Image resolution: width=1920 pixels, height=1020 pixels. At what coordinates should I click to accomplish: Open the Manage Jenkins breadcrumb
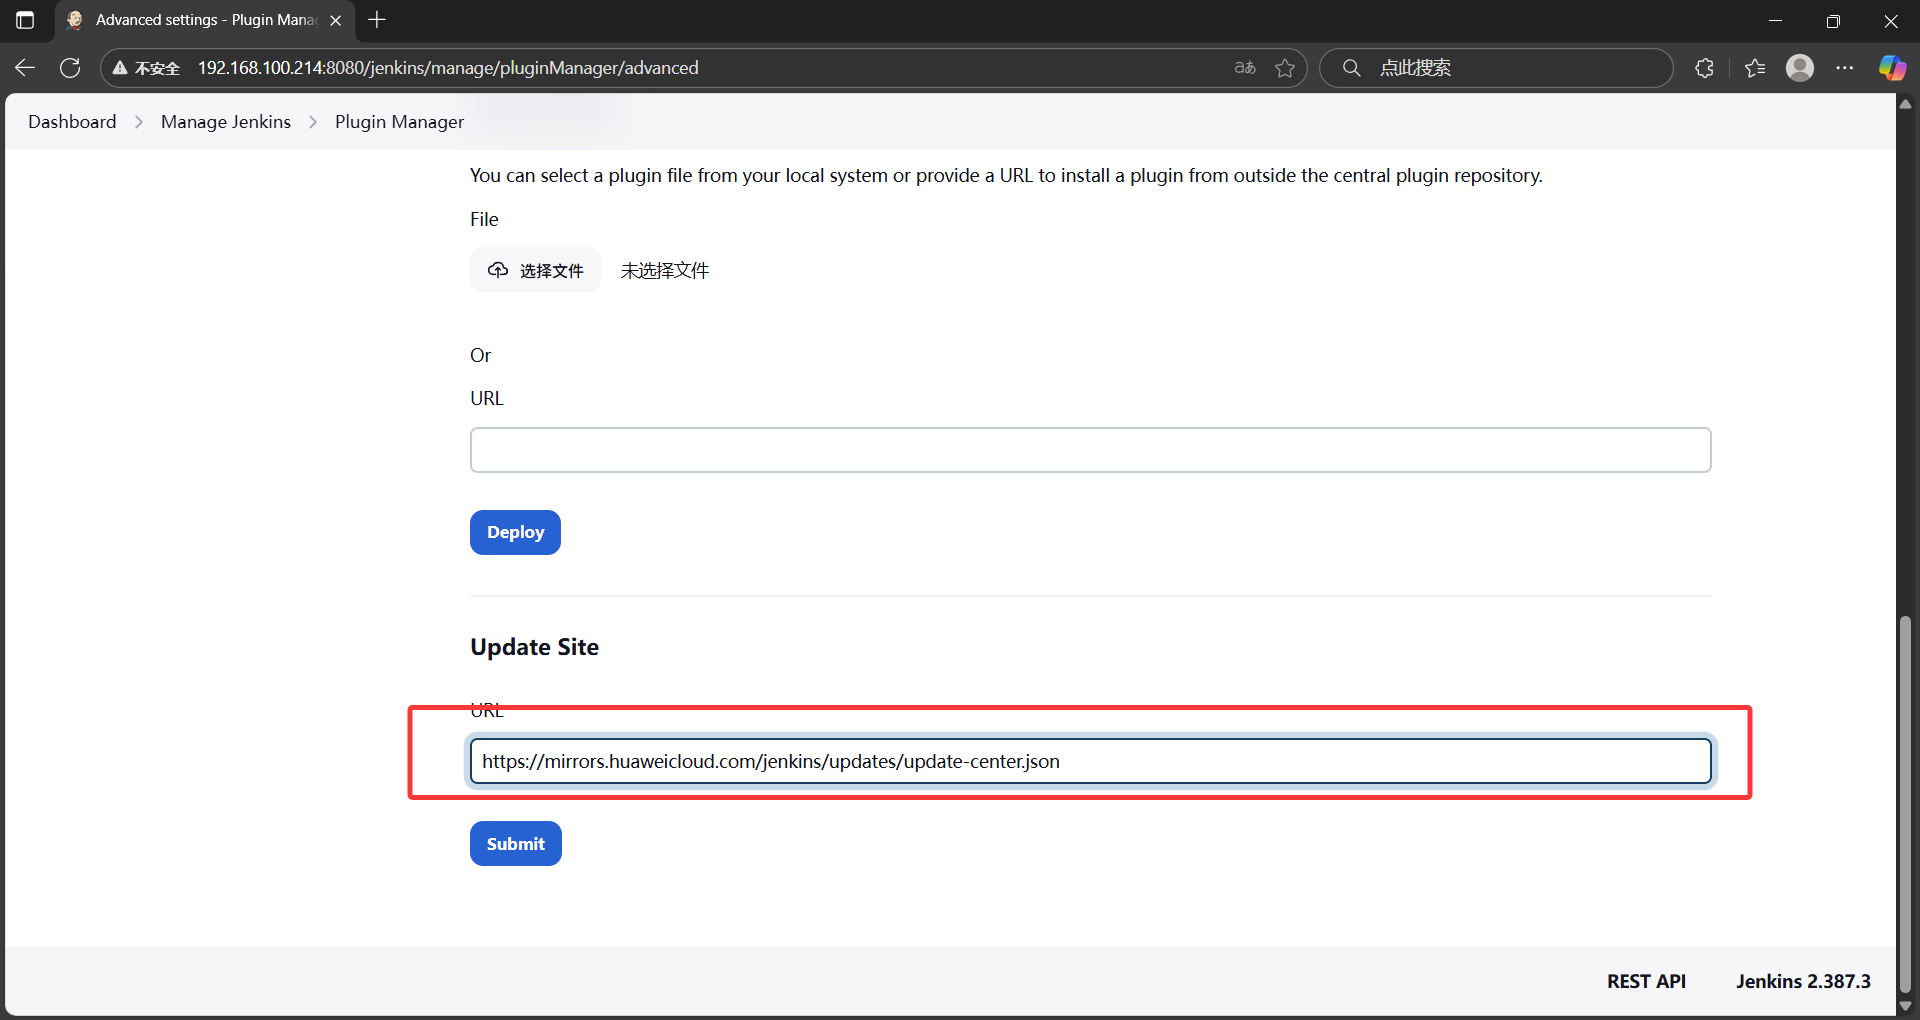226,122
